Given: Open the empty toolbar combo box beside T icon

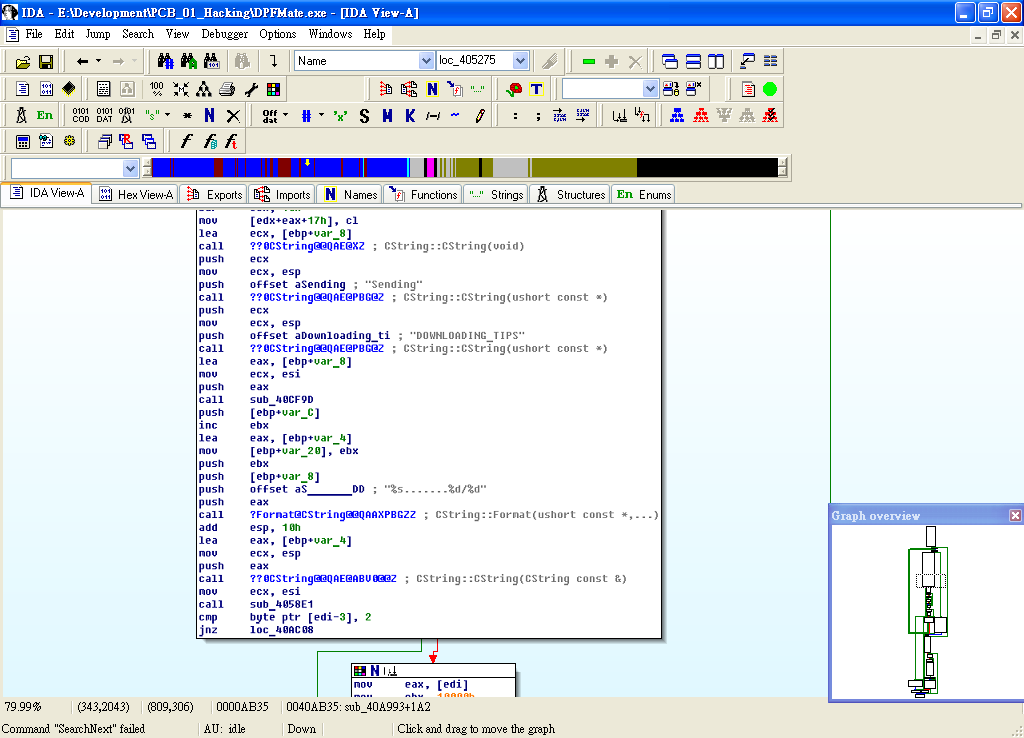Looking at the screenshot, I should pos(650,89).
